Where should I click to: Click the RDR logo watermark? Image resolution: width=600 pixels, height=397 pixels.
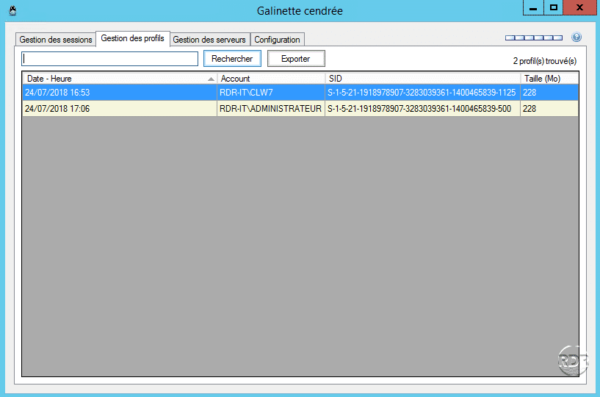[x=572, y=360]
